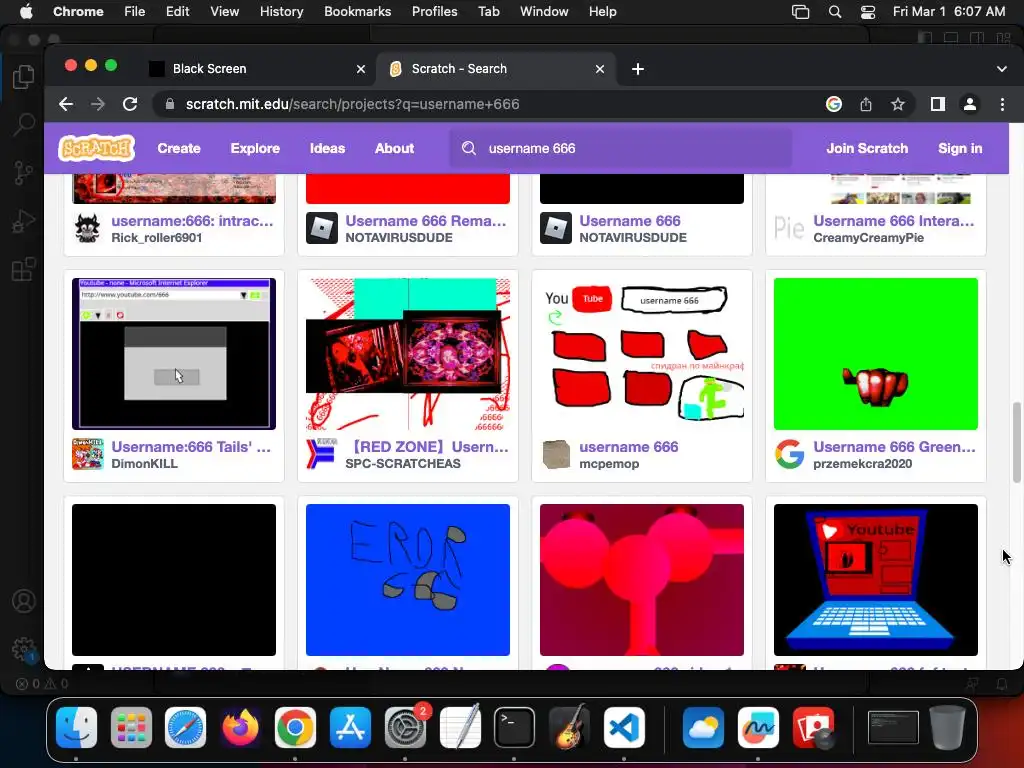Open the Chrome profile icon
This screenshot has height=768, width=1024.
pyautogui.click(x=970, y=104)
